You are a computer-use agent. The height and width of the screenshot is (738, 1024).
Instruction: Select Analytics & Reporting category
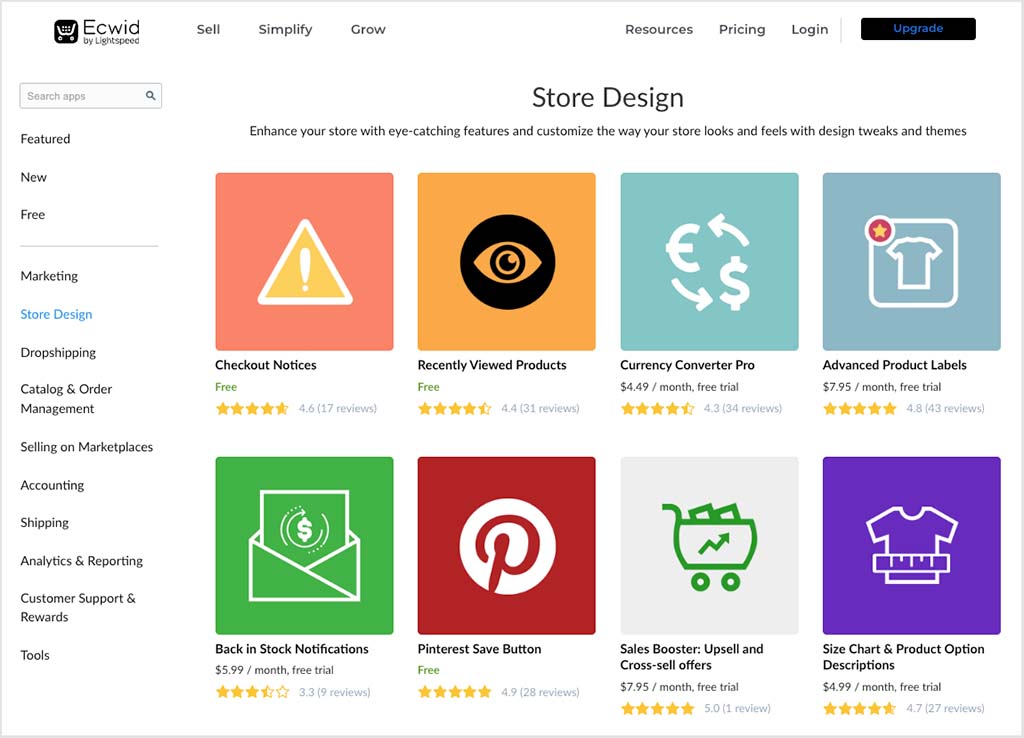(82, 561)
